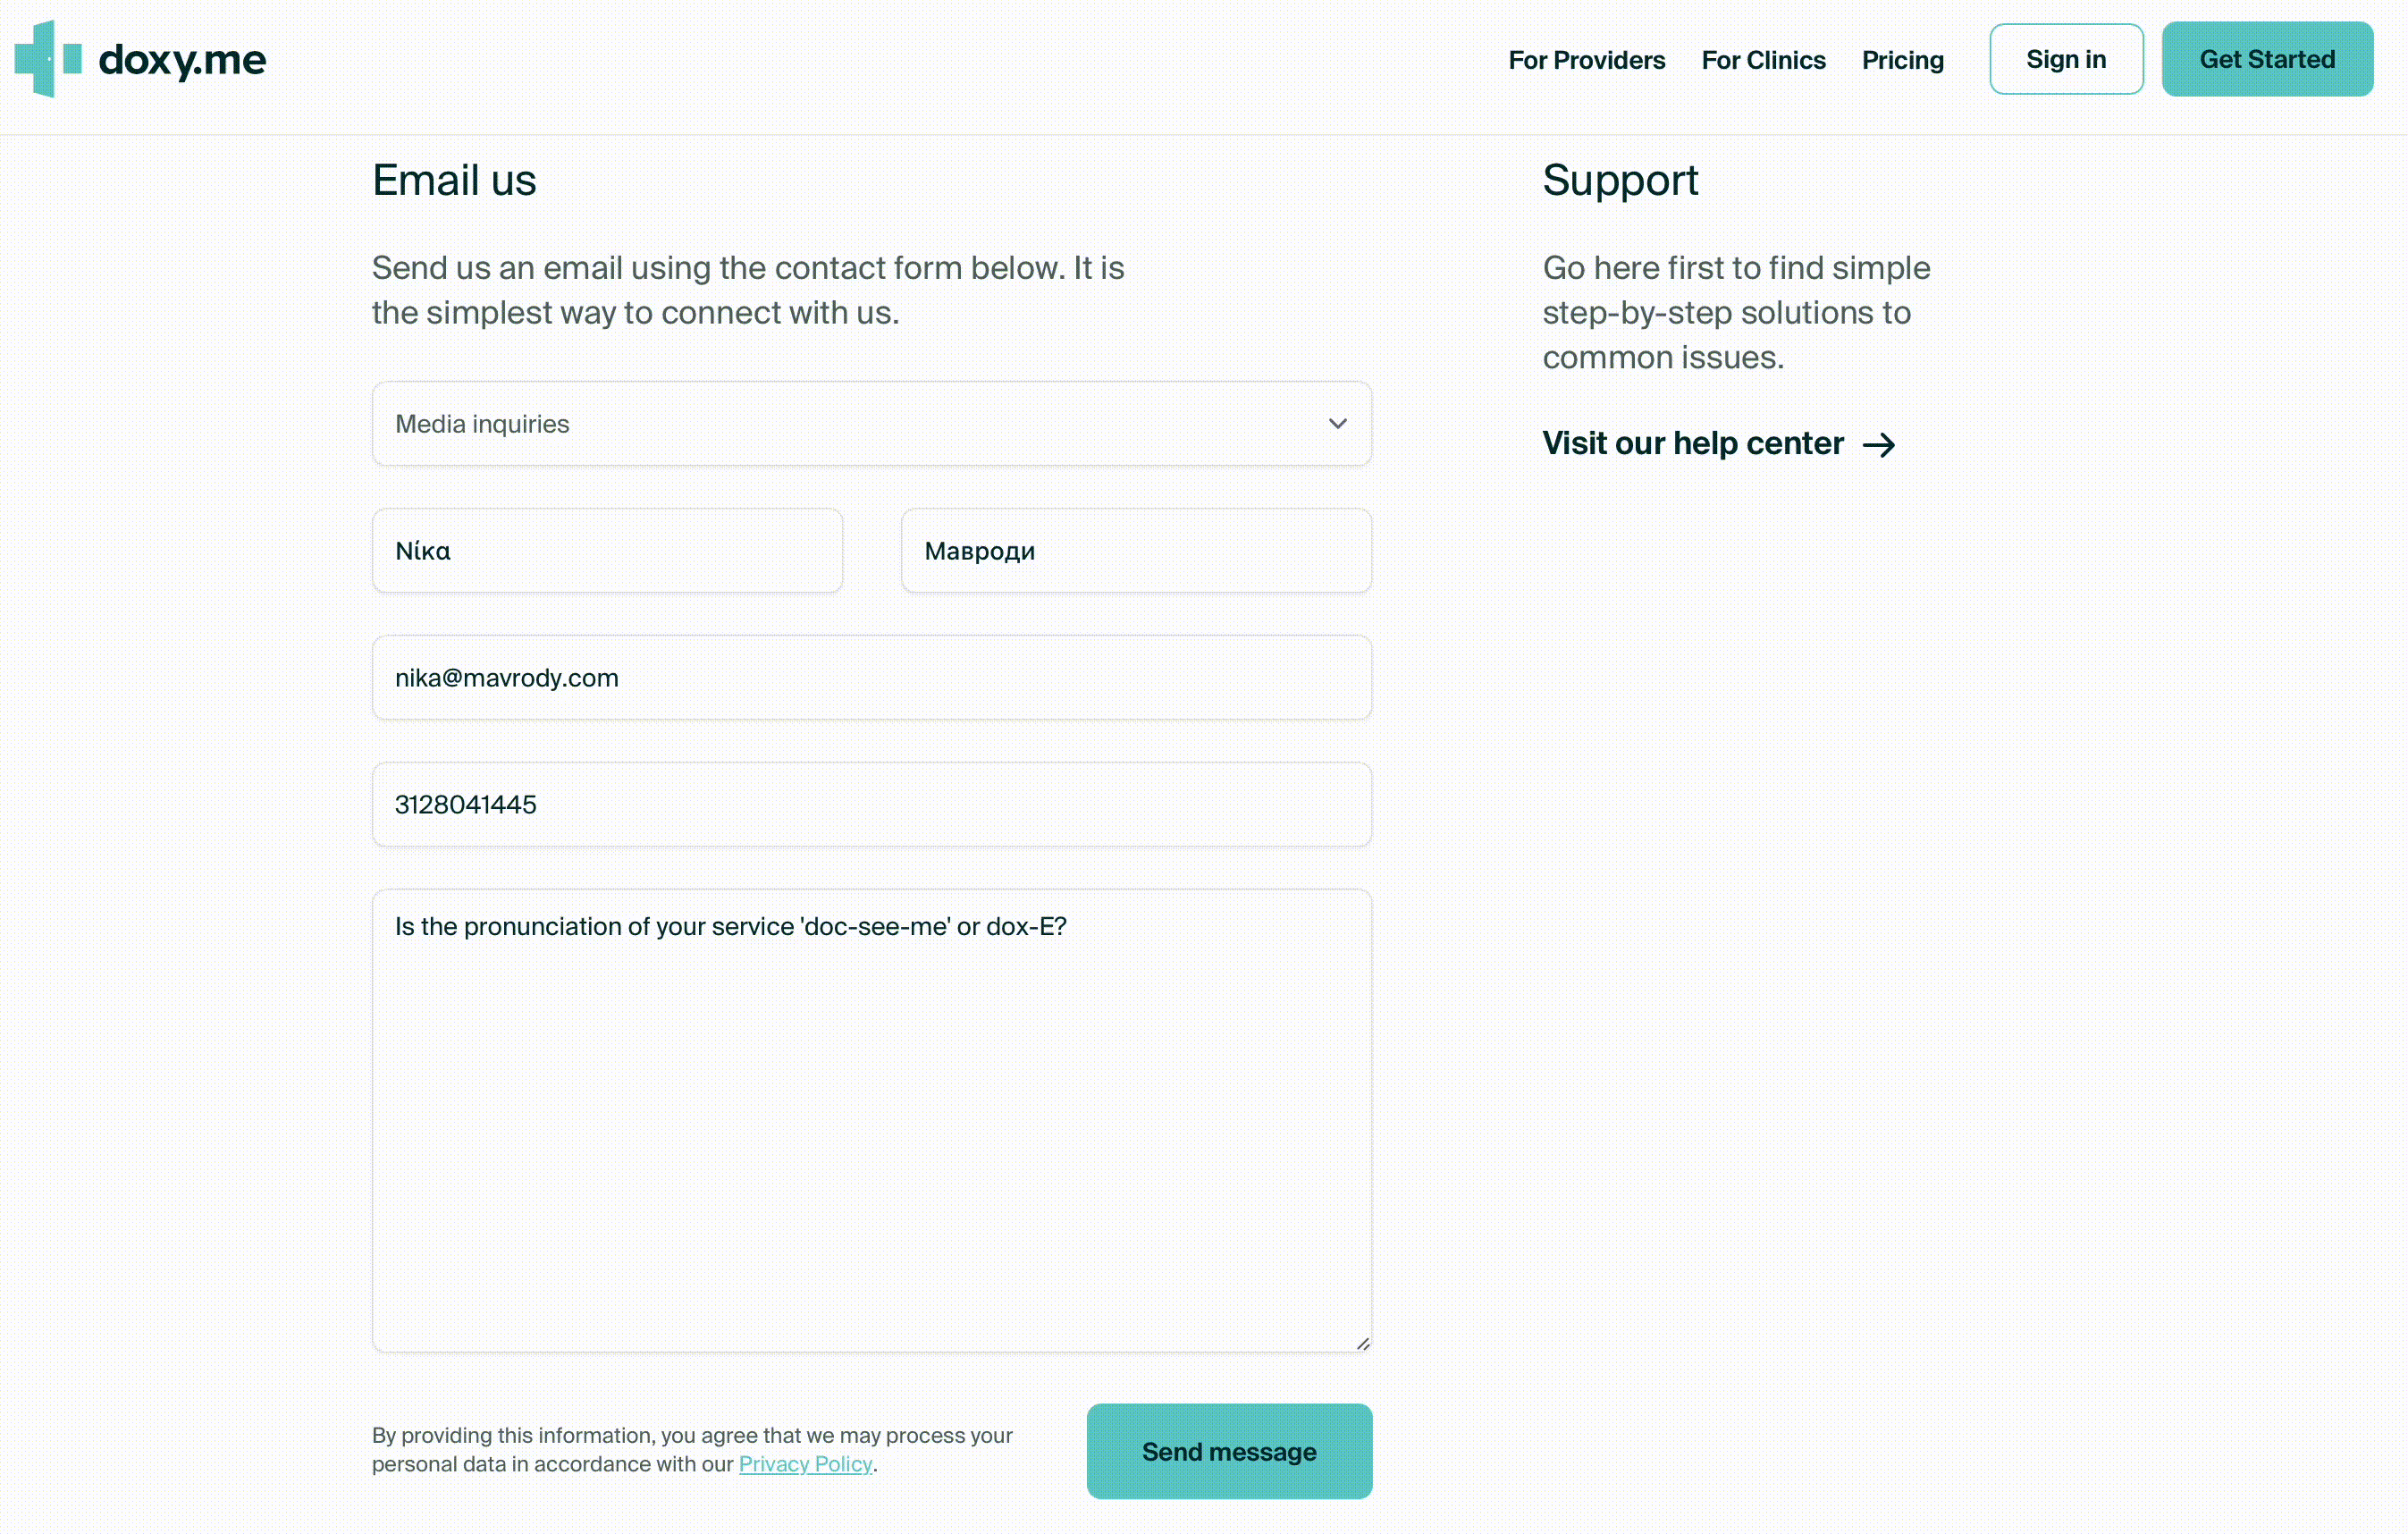Image resolution: width=2408 pixels, height=1534 pixels.
Task: Focus the first name field with Νίκα
Action: [607, 551]
